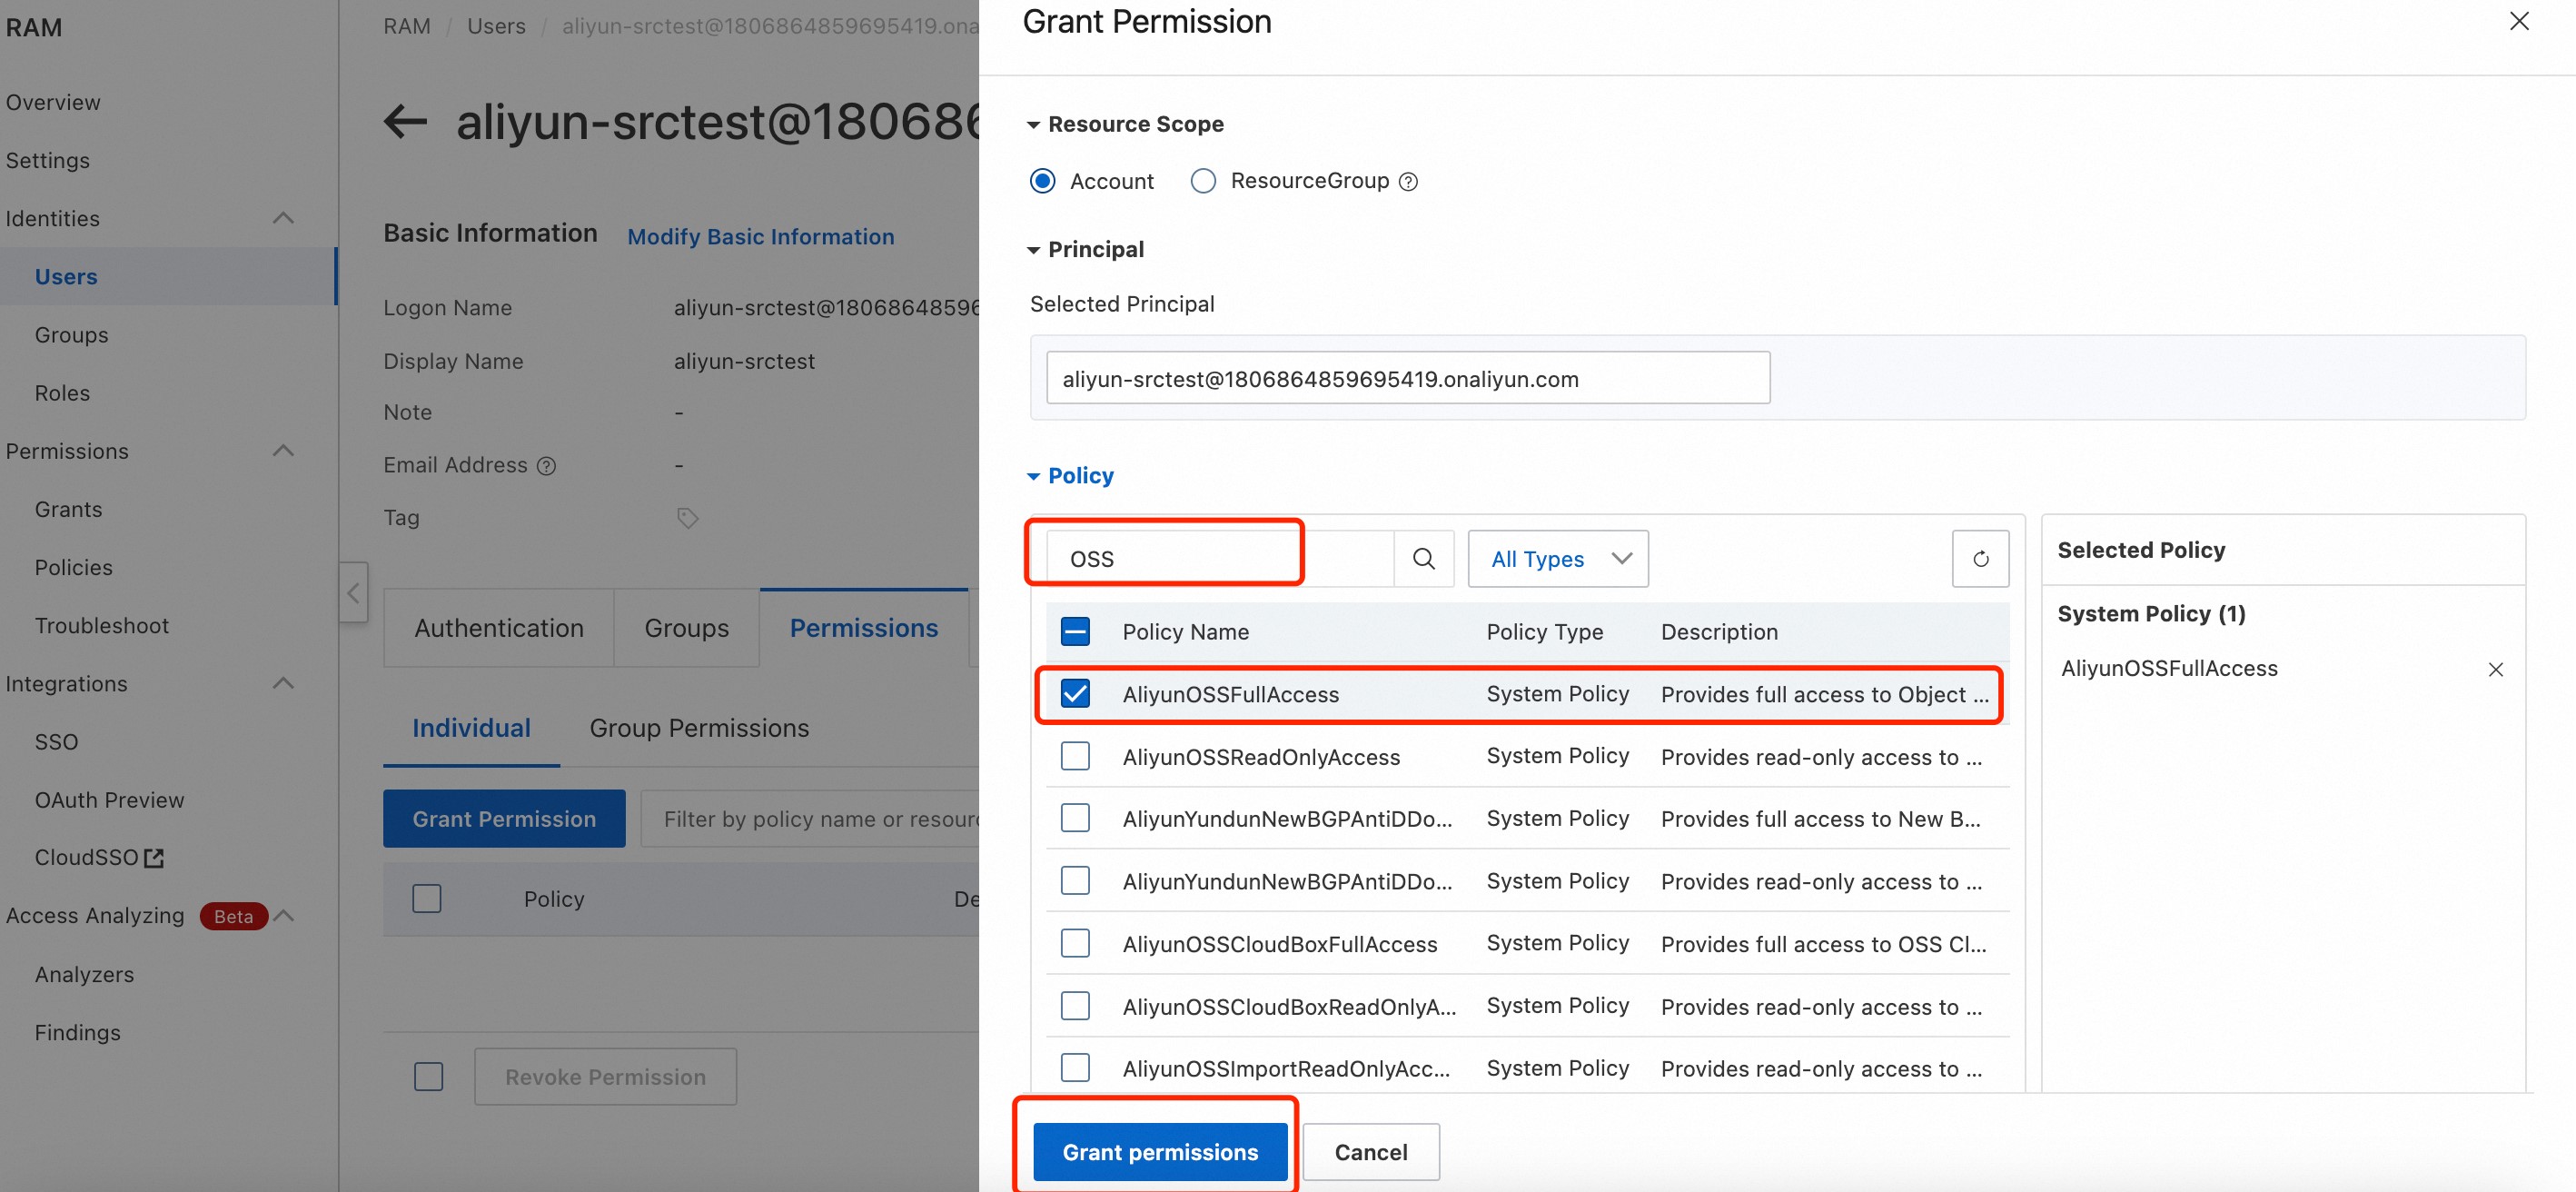Click Modify Basic Information link
The image size is (2576, 1192).
[761, 236]
